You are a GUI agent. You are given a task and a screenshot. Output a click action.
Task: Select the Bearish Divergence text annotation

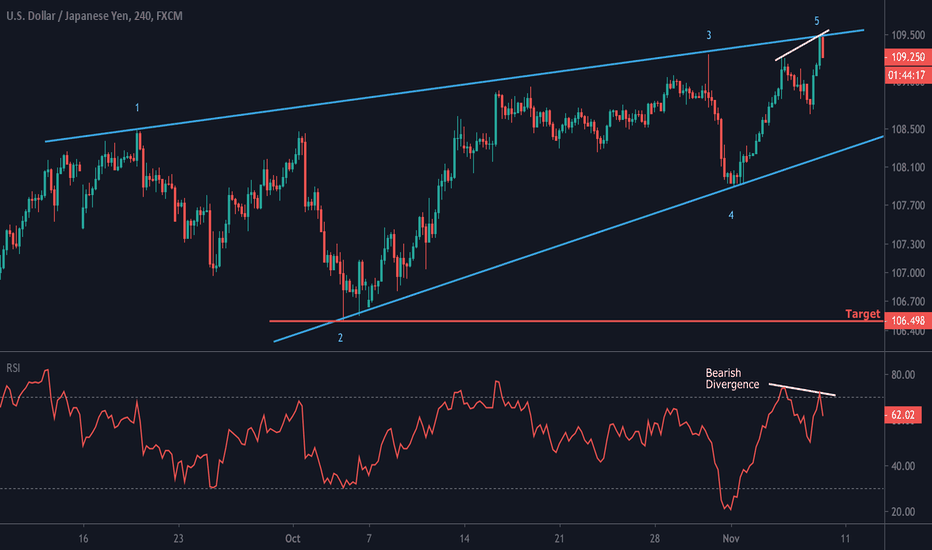(x=733, y=378)
